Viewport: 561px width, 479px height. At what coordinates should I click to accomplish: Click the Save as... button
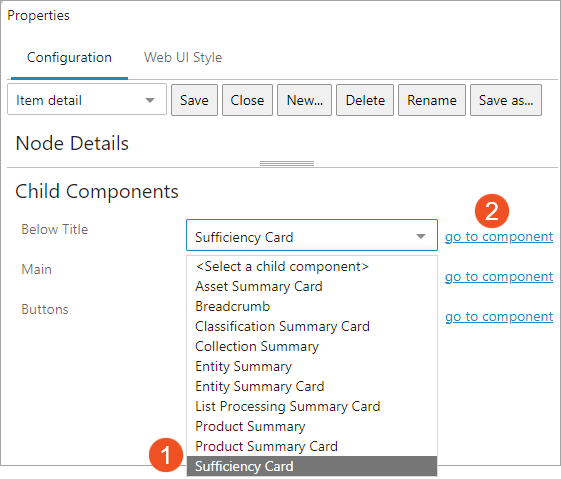click(506, 100)
